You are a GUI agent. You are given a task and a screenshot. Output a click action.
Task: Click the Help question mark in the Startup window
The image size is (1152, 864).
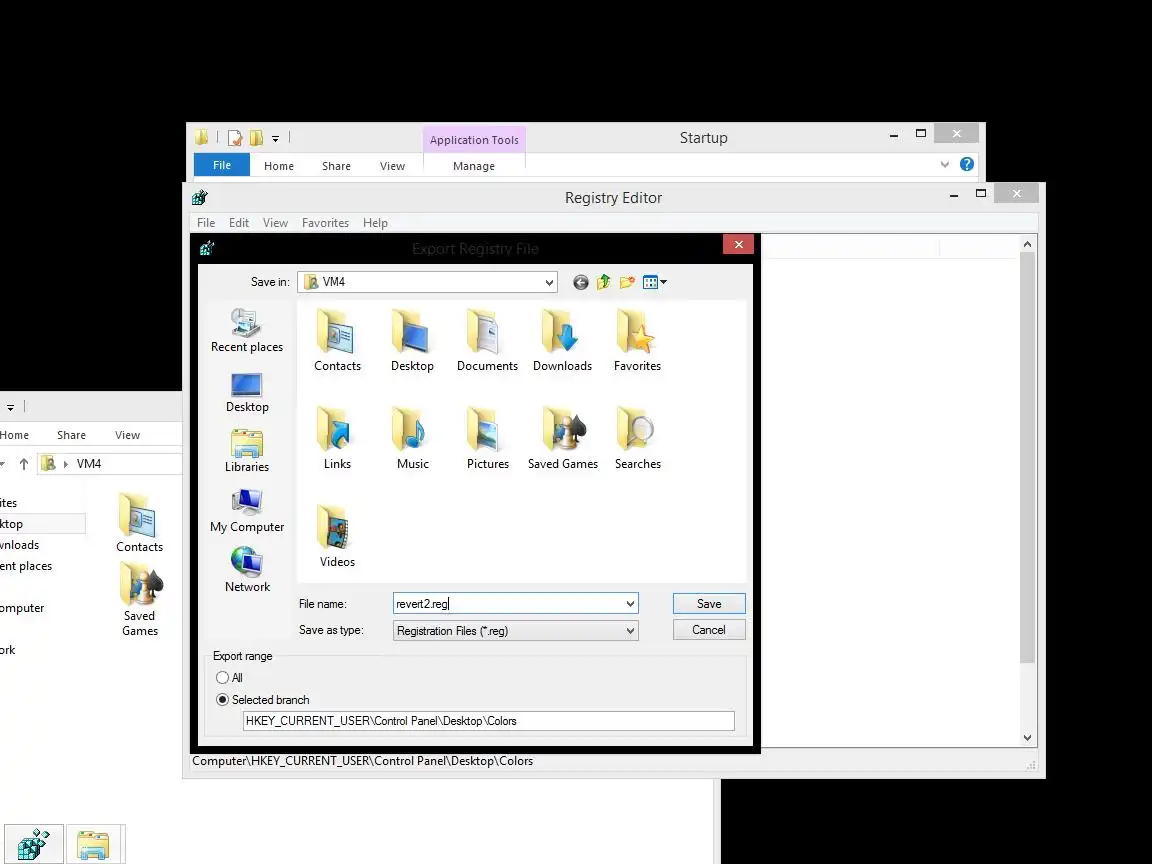tap(967, 165)
